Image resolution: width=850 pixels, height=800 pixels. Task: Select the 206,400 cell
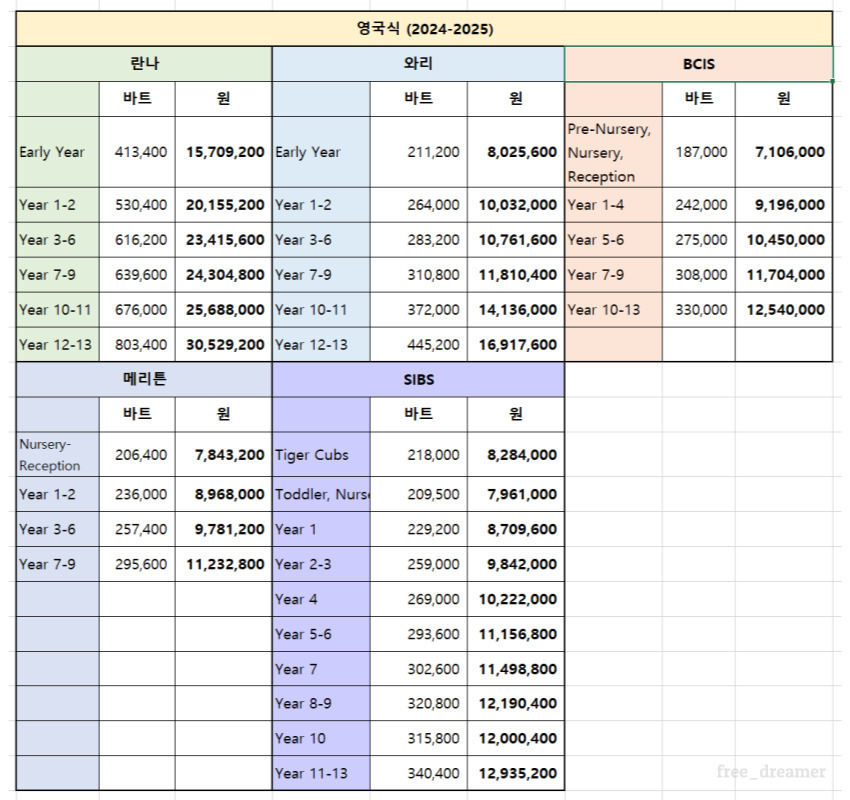tap(137, 455)
